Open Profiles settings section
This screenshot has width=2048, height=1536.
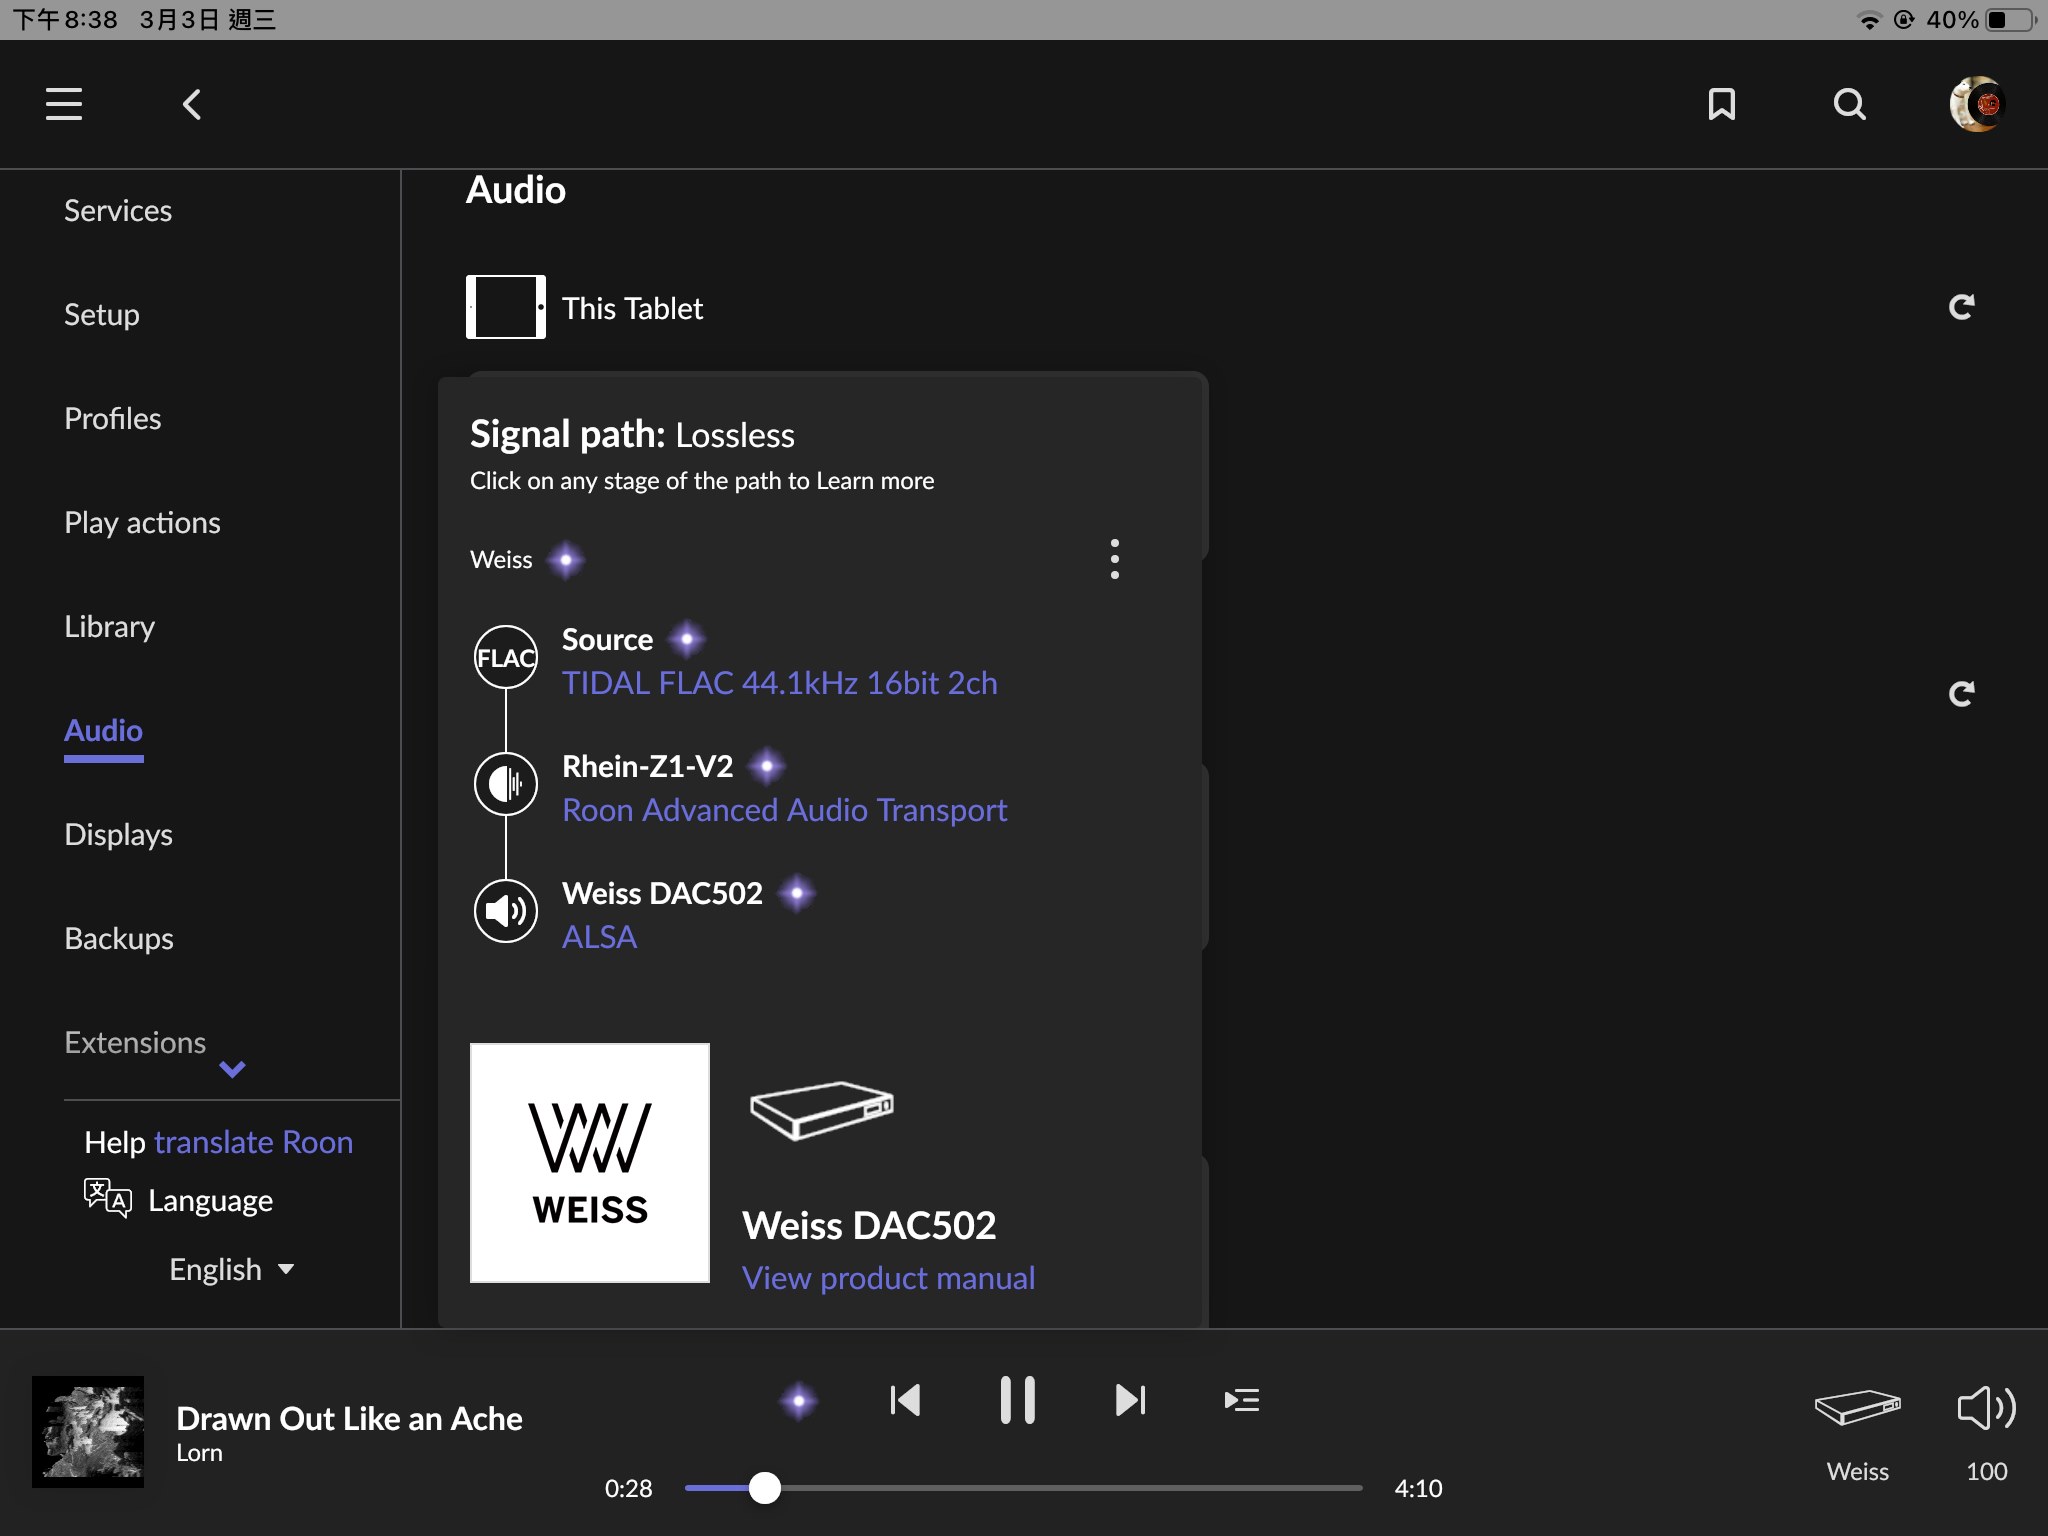pyautogui.click(x=113, y=419)
